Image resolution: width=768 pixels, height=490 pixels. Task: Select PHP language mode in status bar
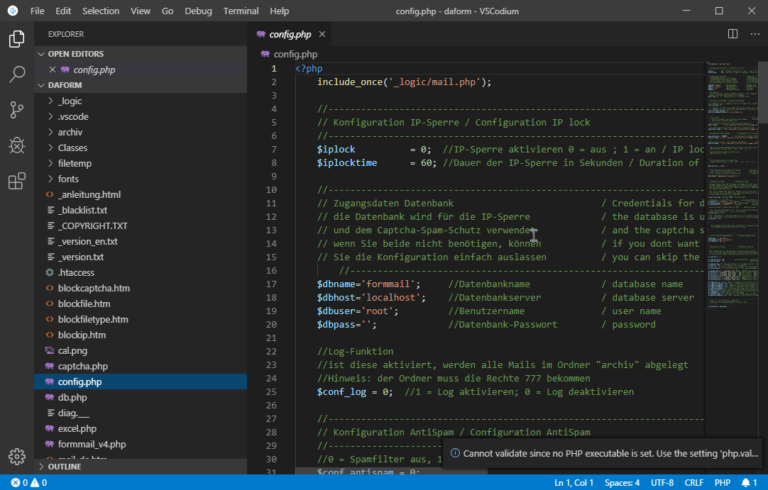click(722, 483)
